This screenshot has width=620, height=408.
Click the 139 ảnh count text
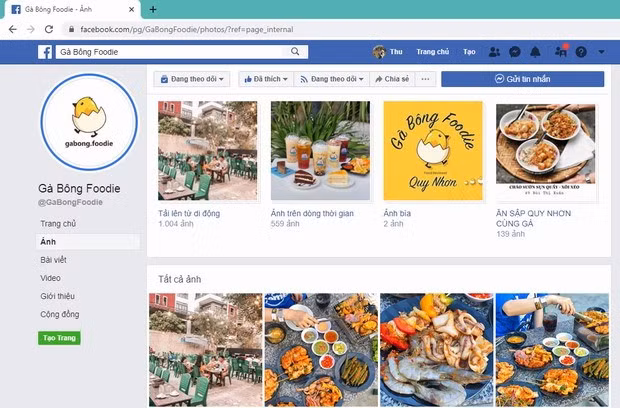click(510, 234)
